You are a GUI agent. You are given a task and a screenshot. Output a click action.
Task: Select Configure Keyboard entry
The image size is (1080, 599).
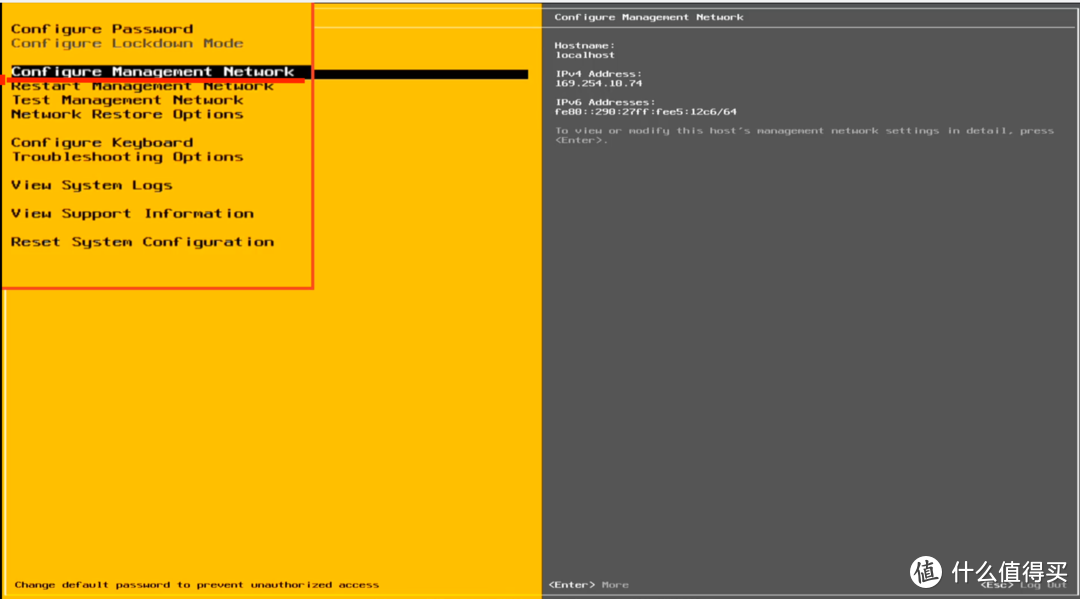coord(102,143)
